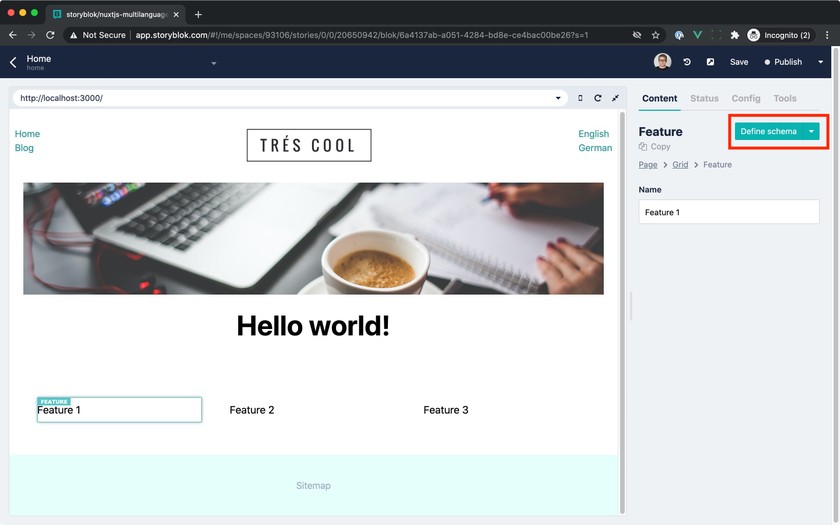Close the storyblok browser tab
The height and width of the screenshot is (525, 840).
click(x=176, y=14)
